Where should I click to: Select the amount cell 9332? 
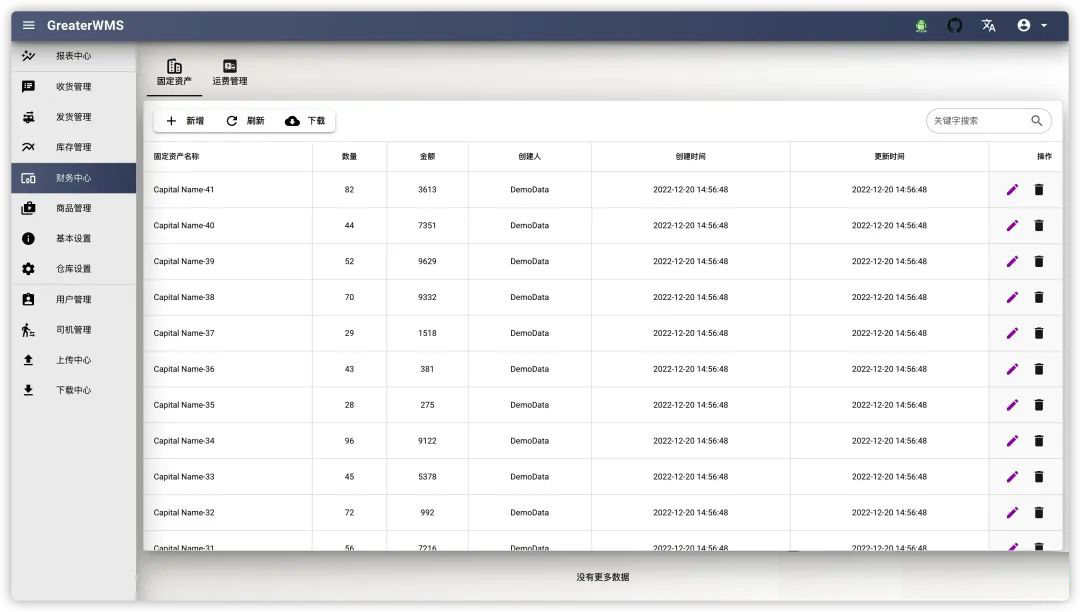[x=427, y=297]
